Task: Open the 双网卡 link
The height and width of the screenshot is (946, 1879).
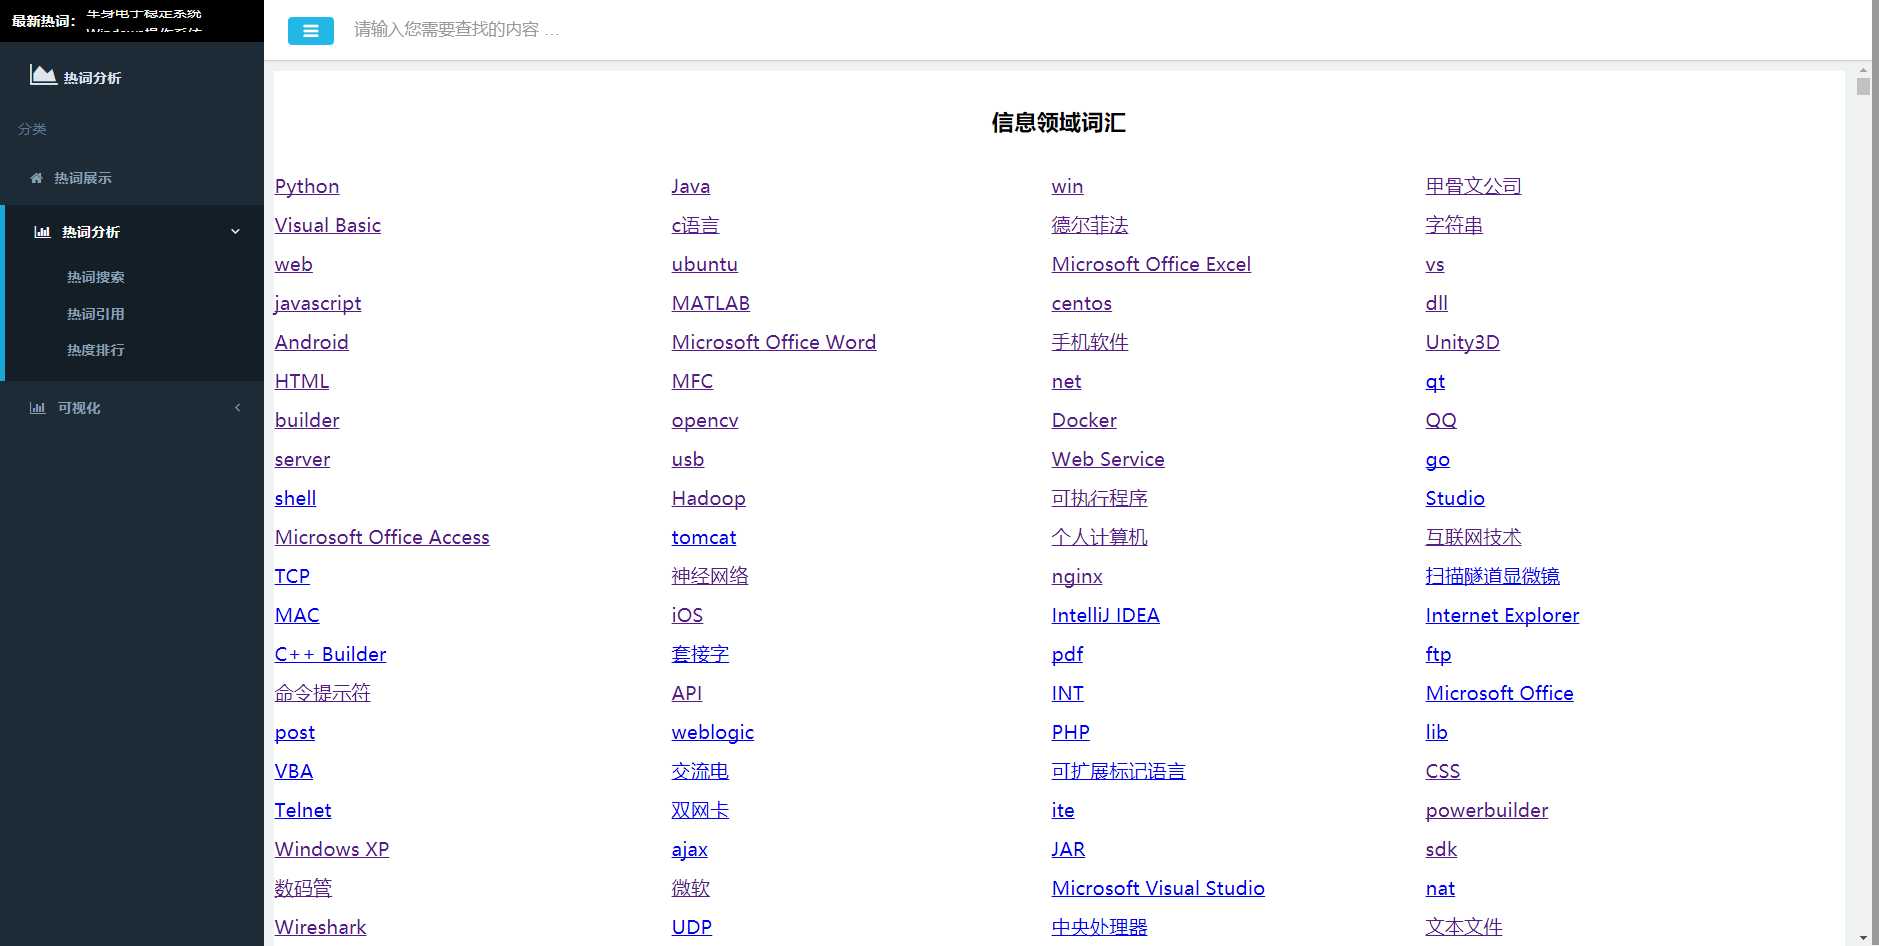Action: point(701,810)
